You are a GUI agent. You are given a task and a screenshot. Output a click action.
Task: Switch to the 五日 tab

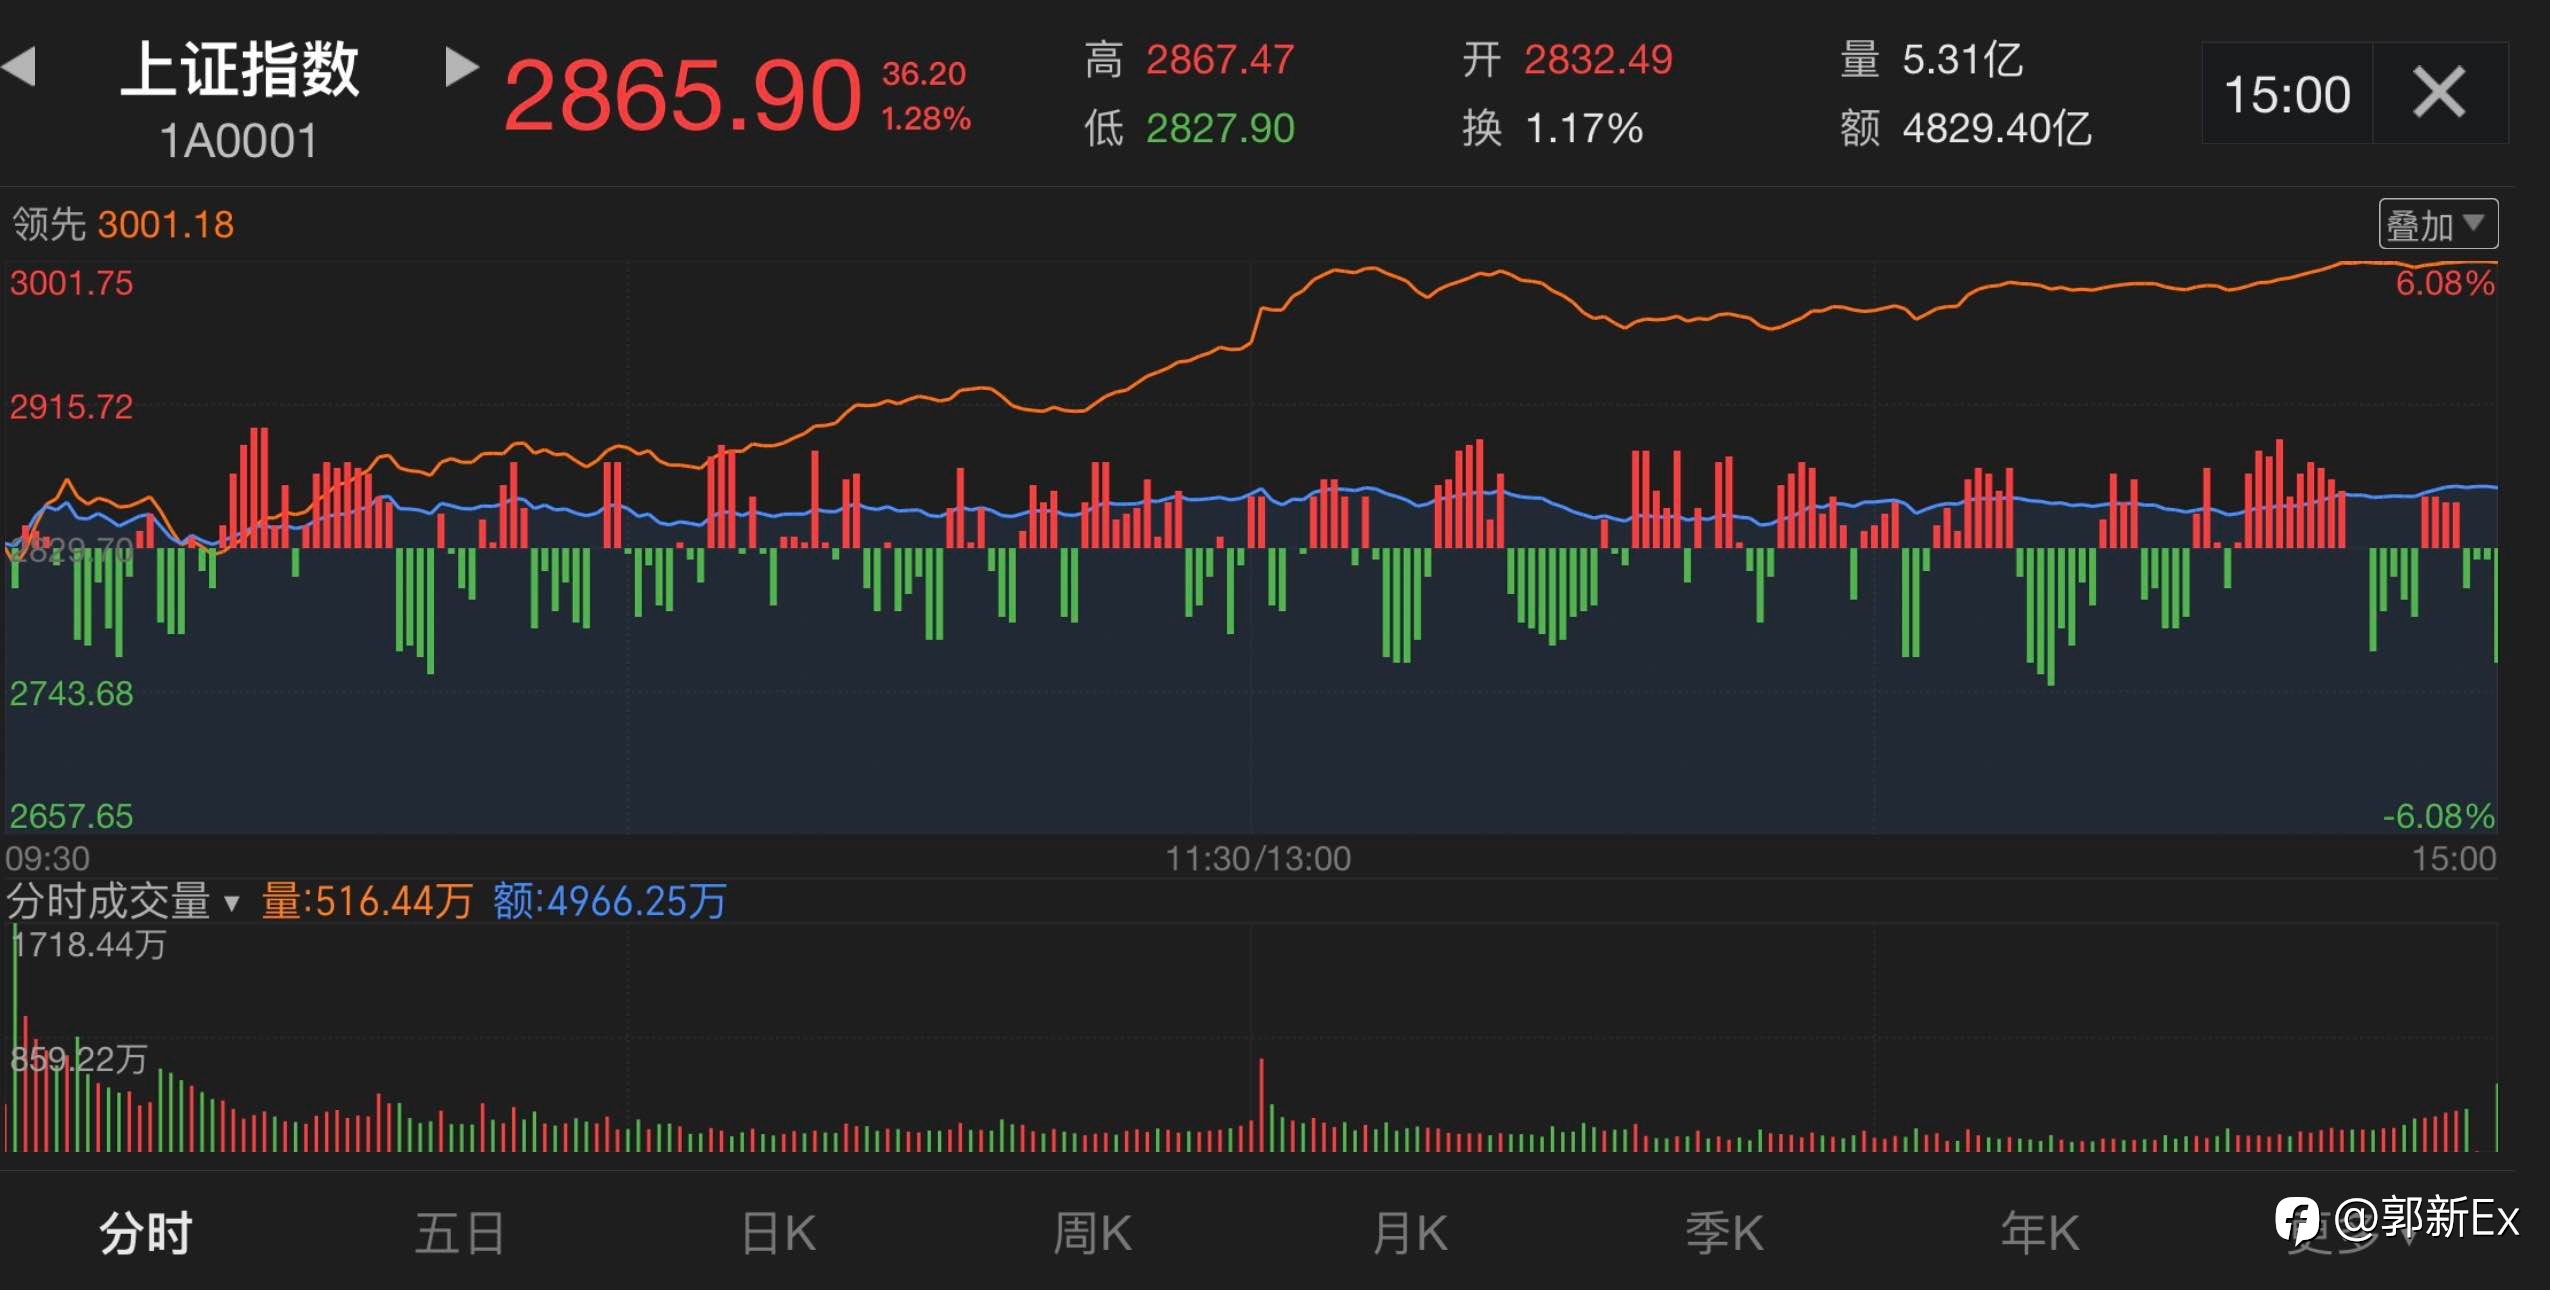click(459, 1232)
